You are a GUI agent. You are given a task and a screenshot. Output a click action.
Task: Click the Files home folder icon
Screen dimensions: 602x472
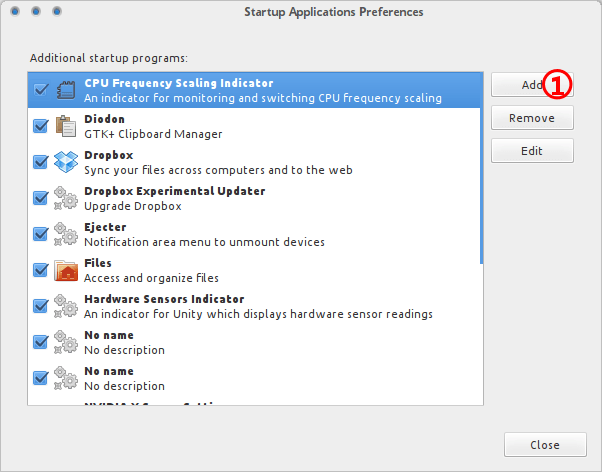66,270
